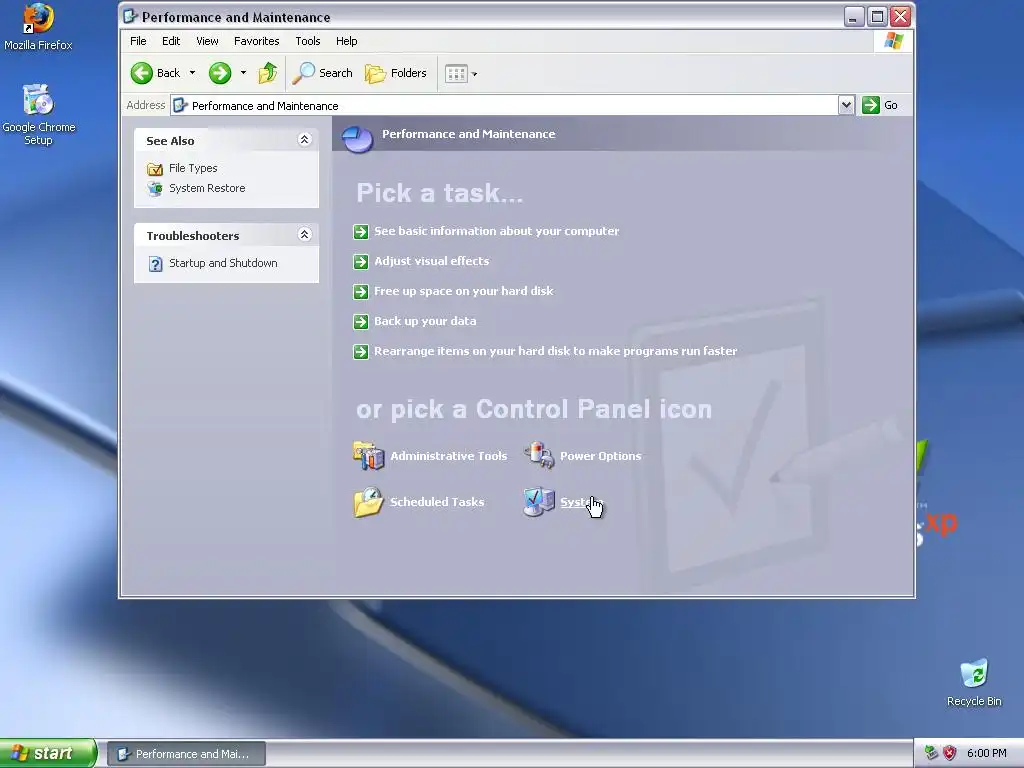This screenshot has width=1024, height=768.
Task: Open Startup and Shutdown troubleshooter link
Action: click(x=223, y=263)
